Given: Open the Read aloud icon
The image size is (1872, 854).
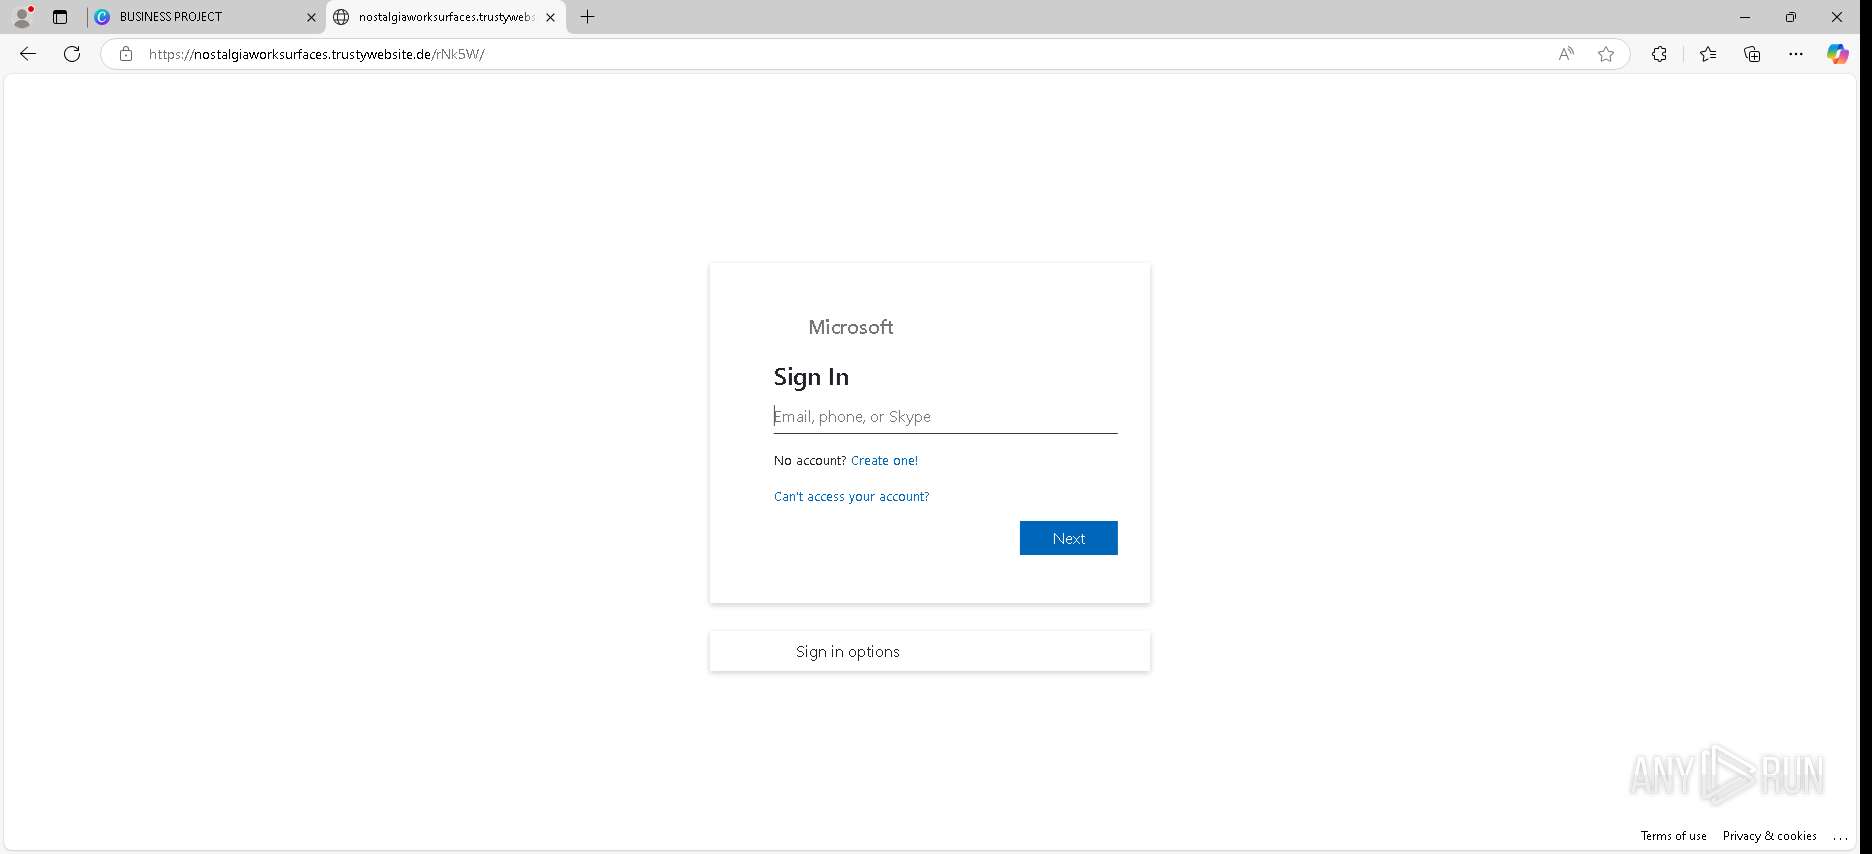Looking at the screenshot, I should [x=1566, y=54].
